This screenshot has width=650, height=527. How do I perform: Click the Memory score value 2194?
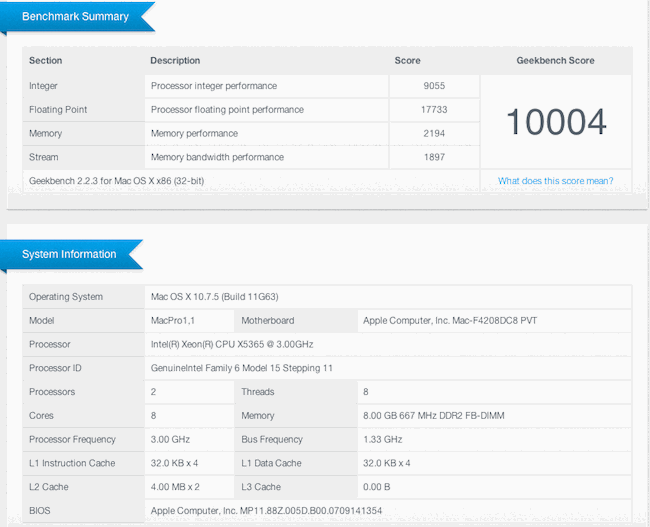tap(434, 134)
